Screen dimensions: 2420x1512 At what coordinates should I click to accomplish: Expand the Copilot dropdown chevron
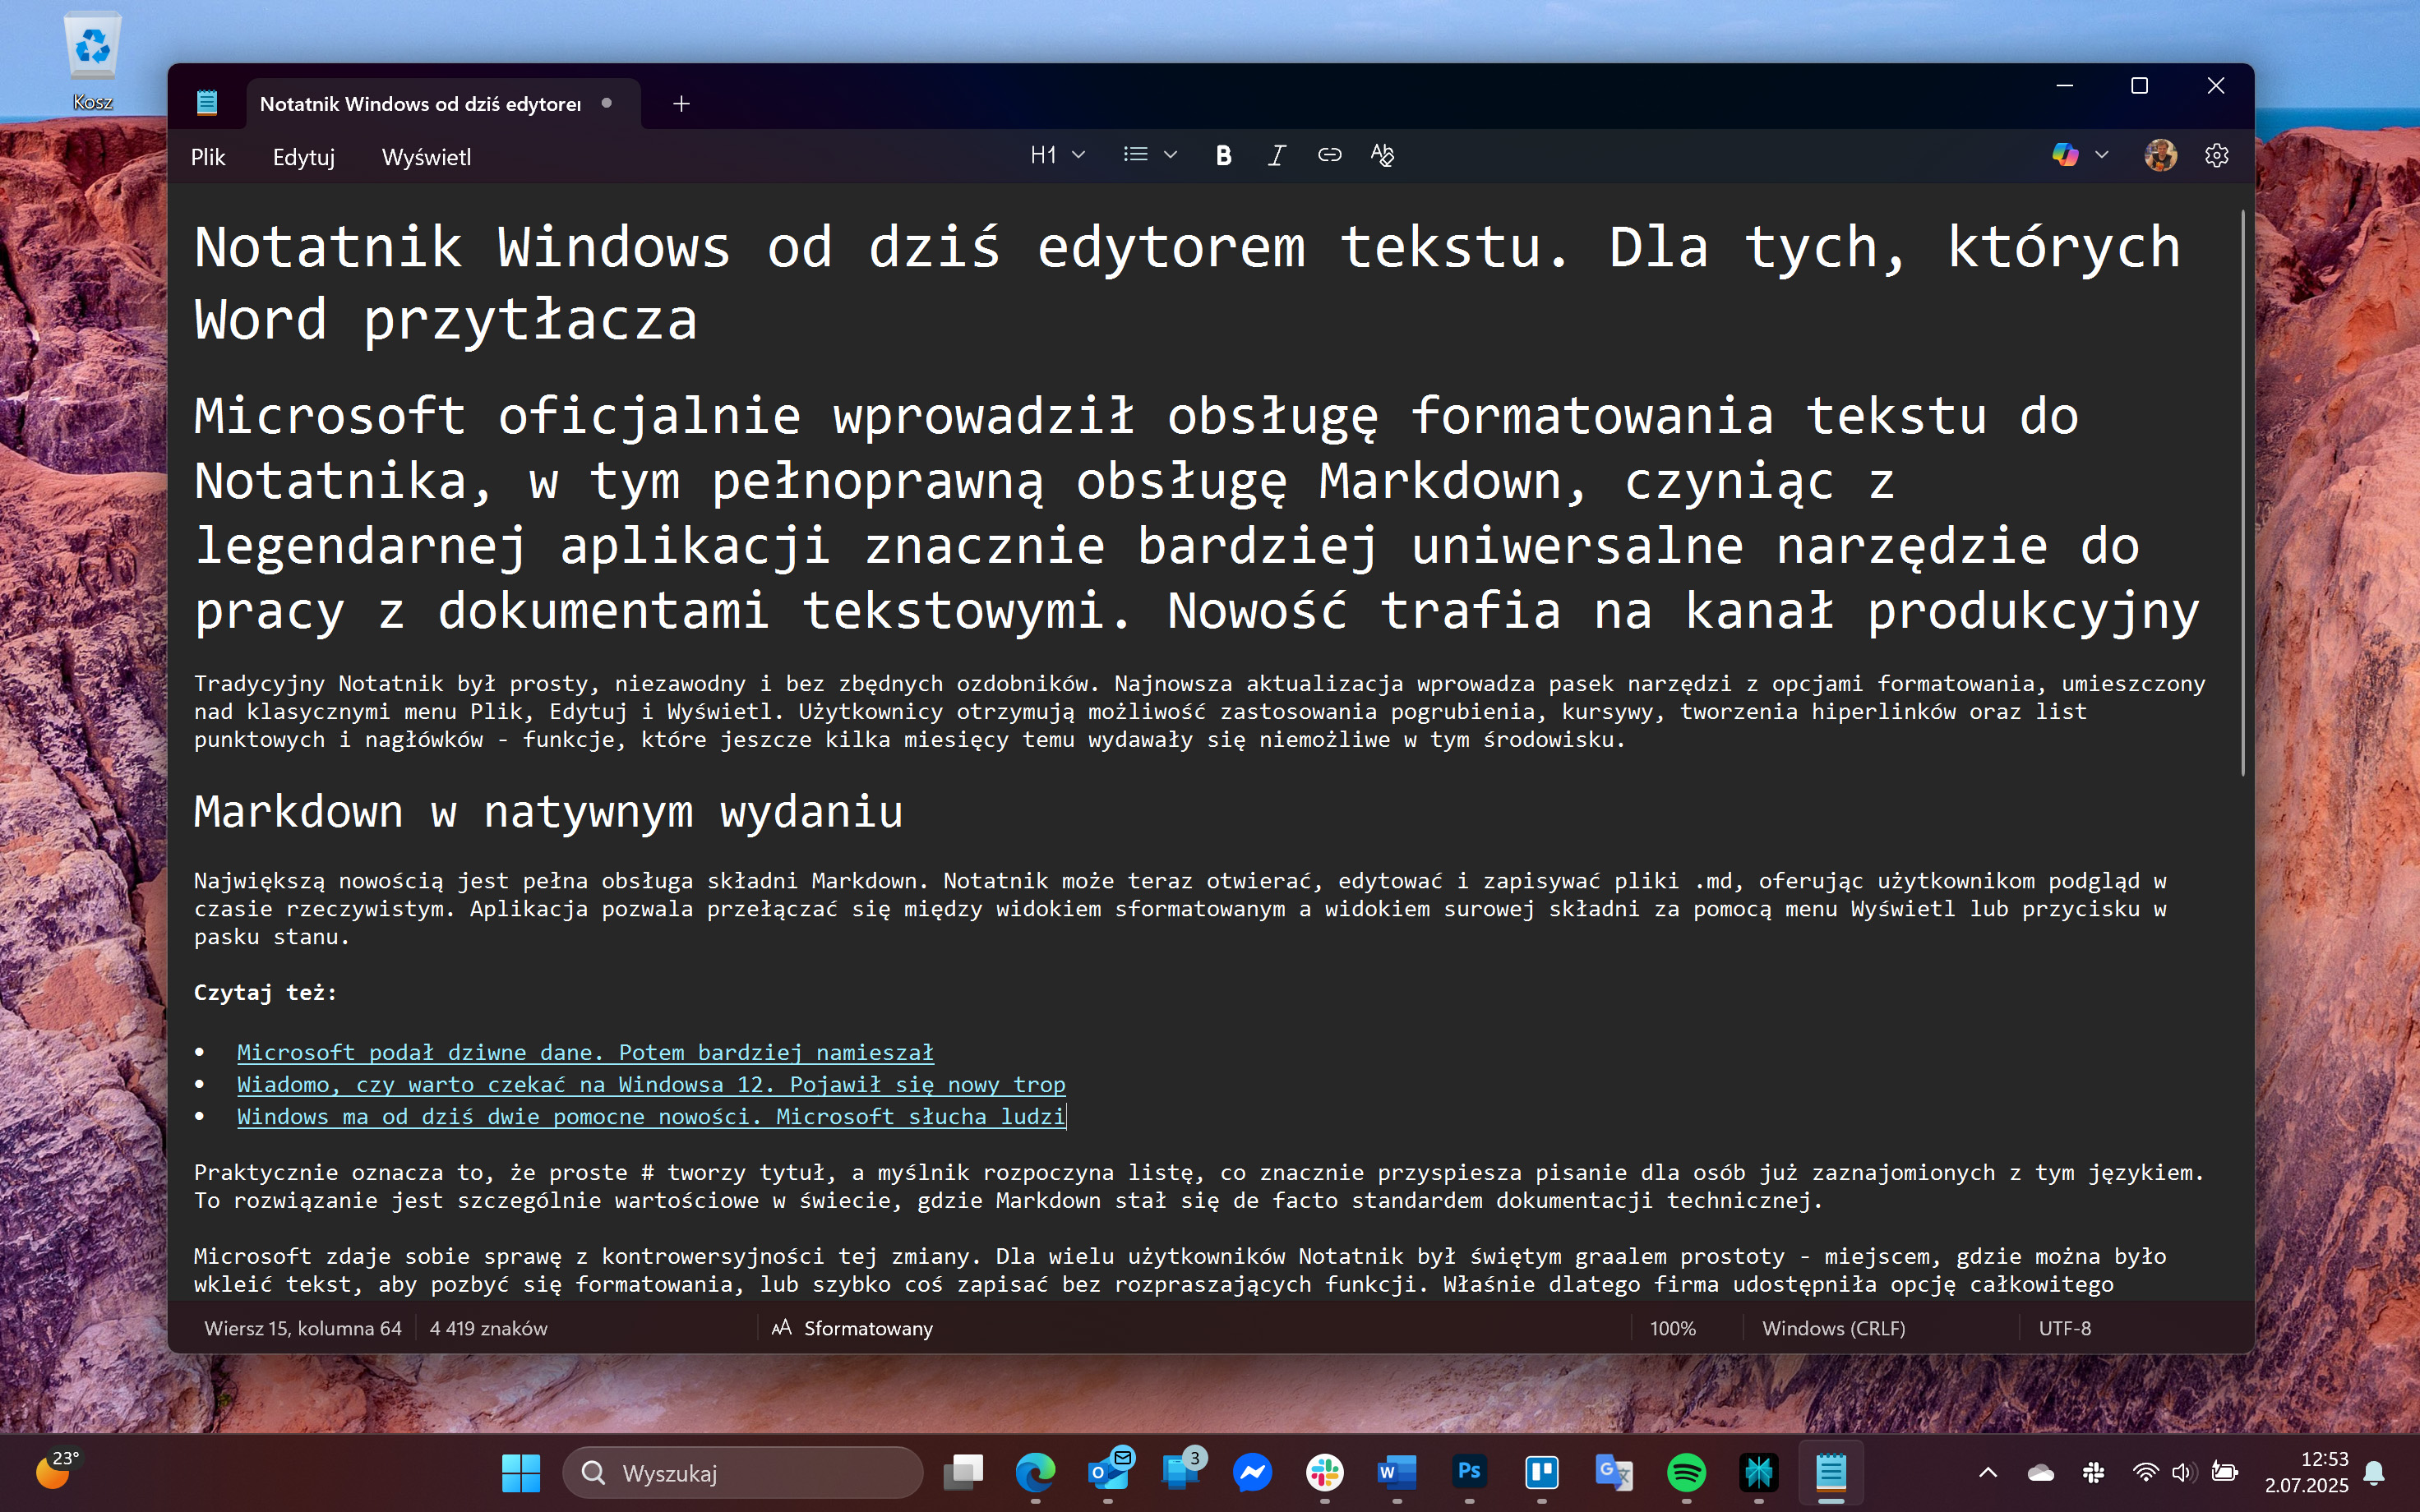pos(2101,155)
